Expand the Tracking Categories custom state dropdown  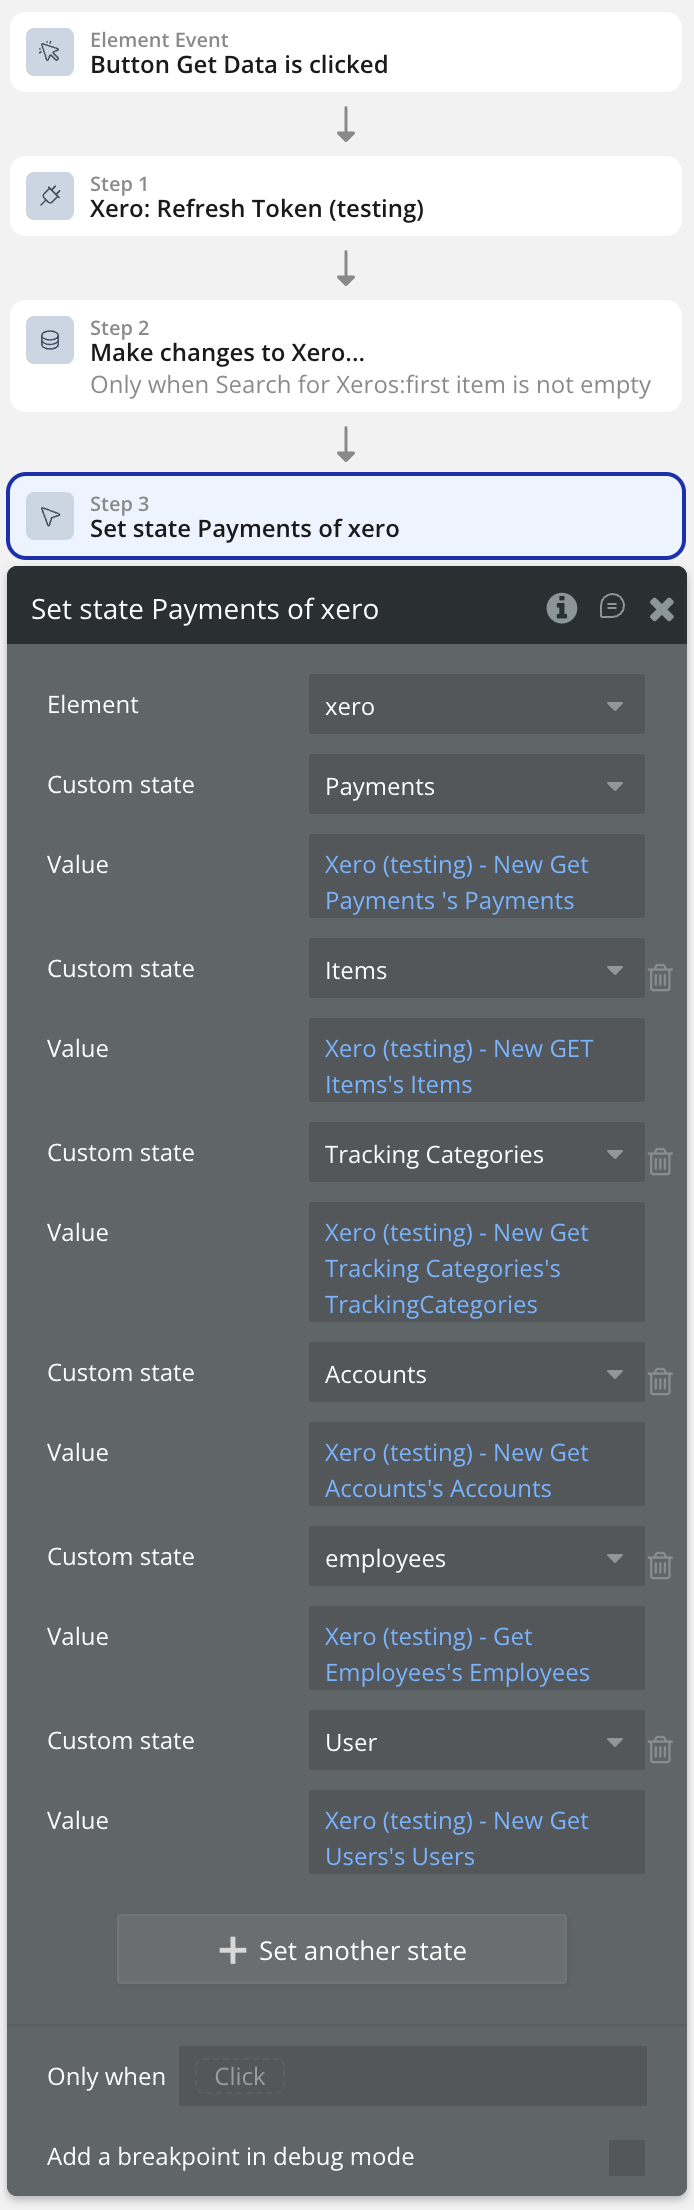pos(476,1153)
